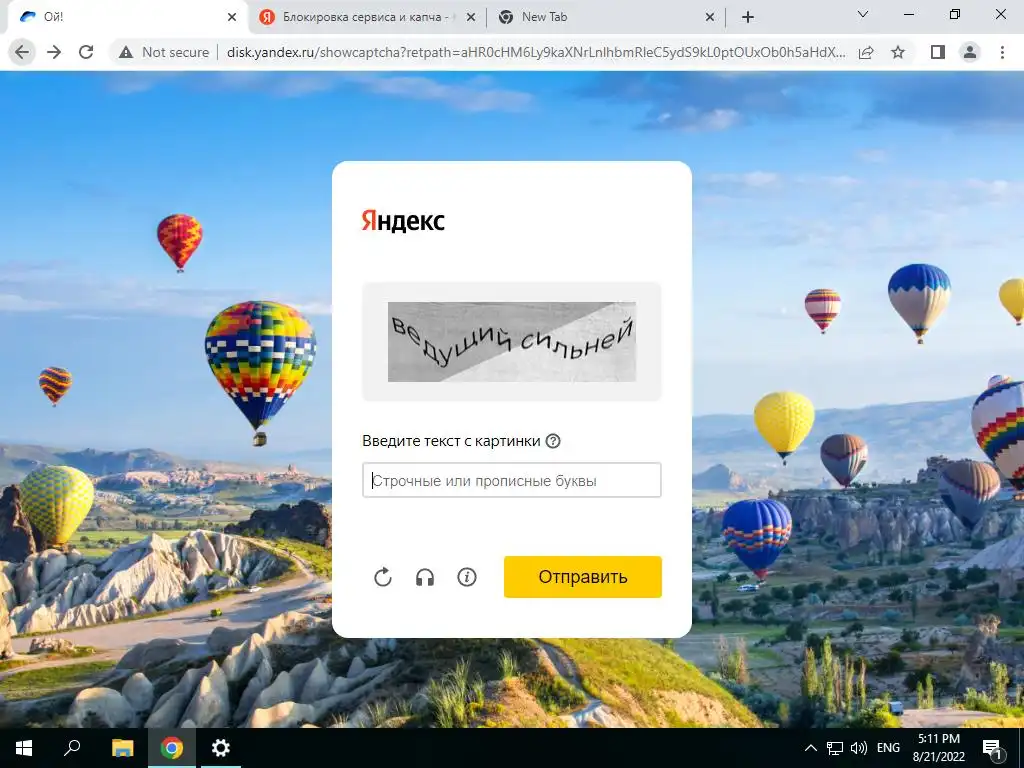
Task: Switch to the Блокировка сервиса и капча tab
Action: 368,17
